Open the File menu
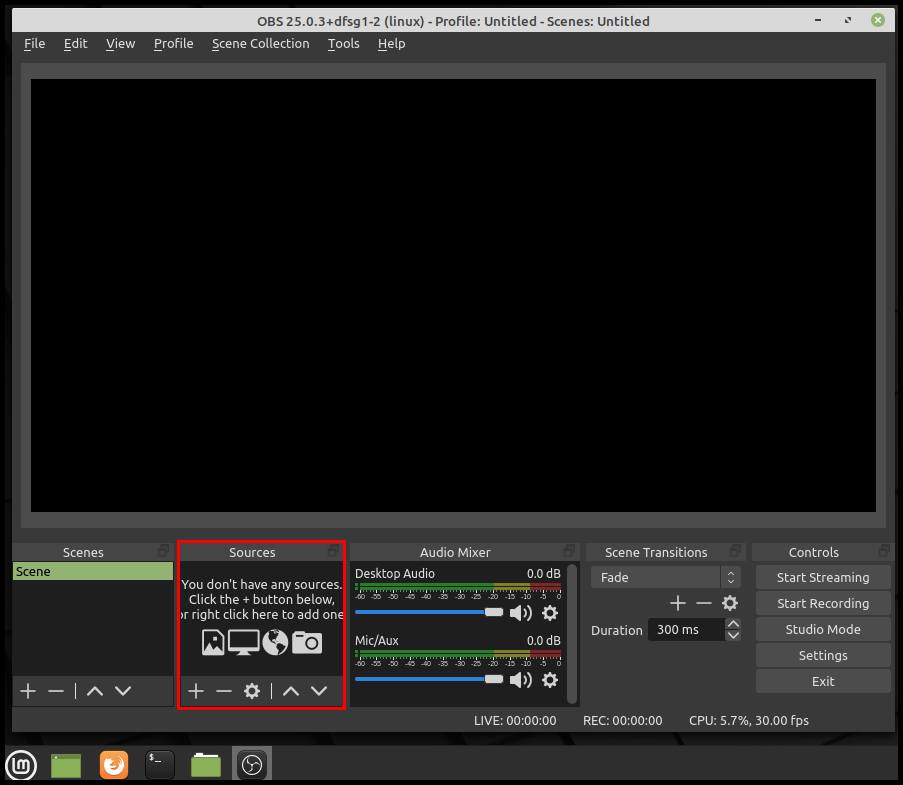Image resolution: width=903 pixels, height=785 pixels. tap(35, 44)
